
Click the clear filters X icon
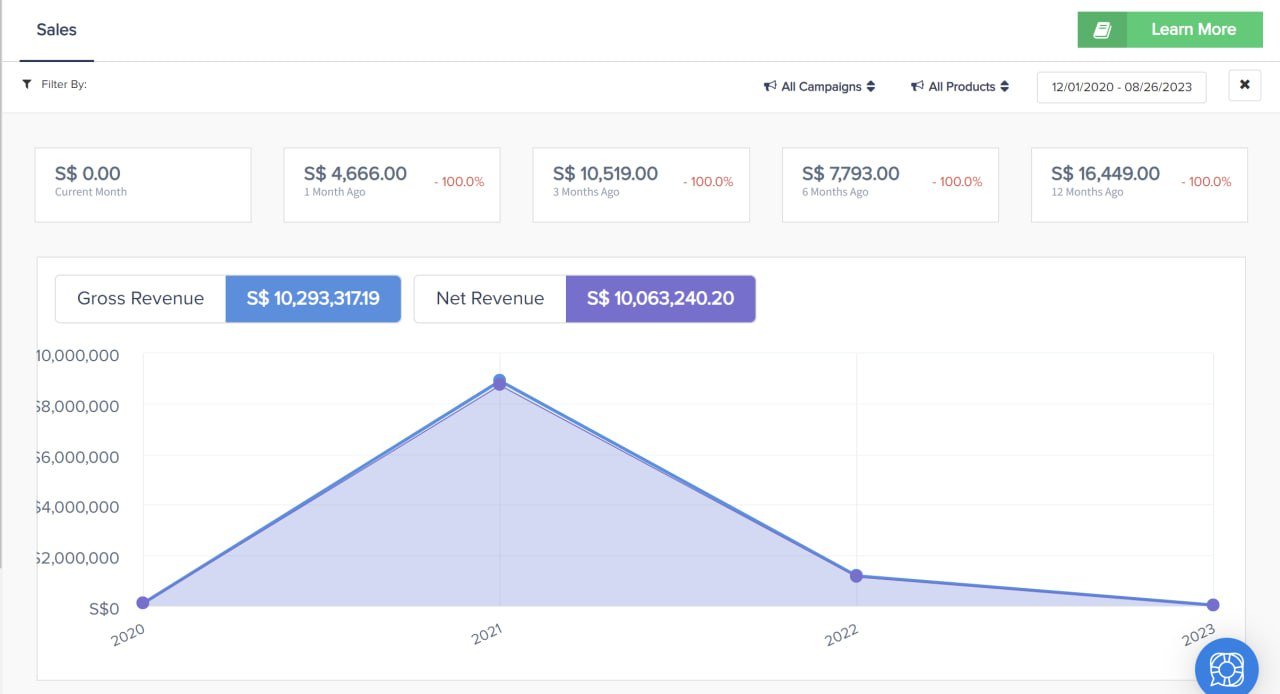1244,85
